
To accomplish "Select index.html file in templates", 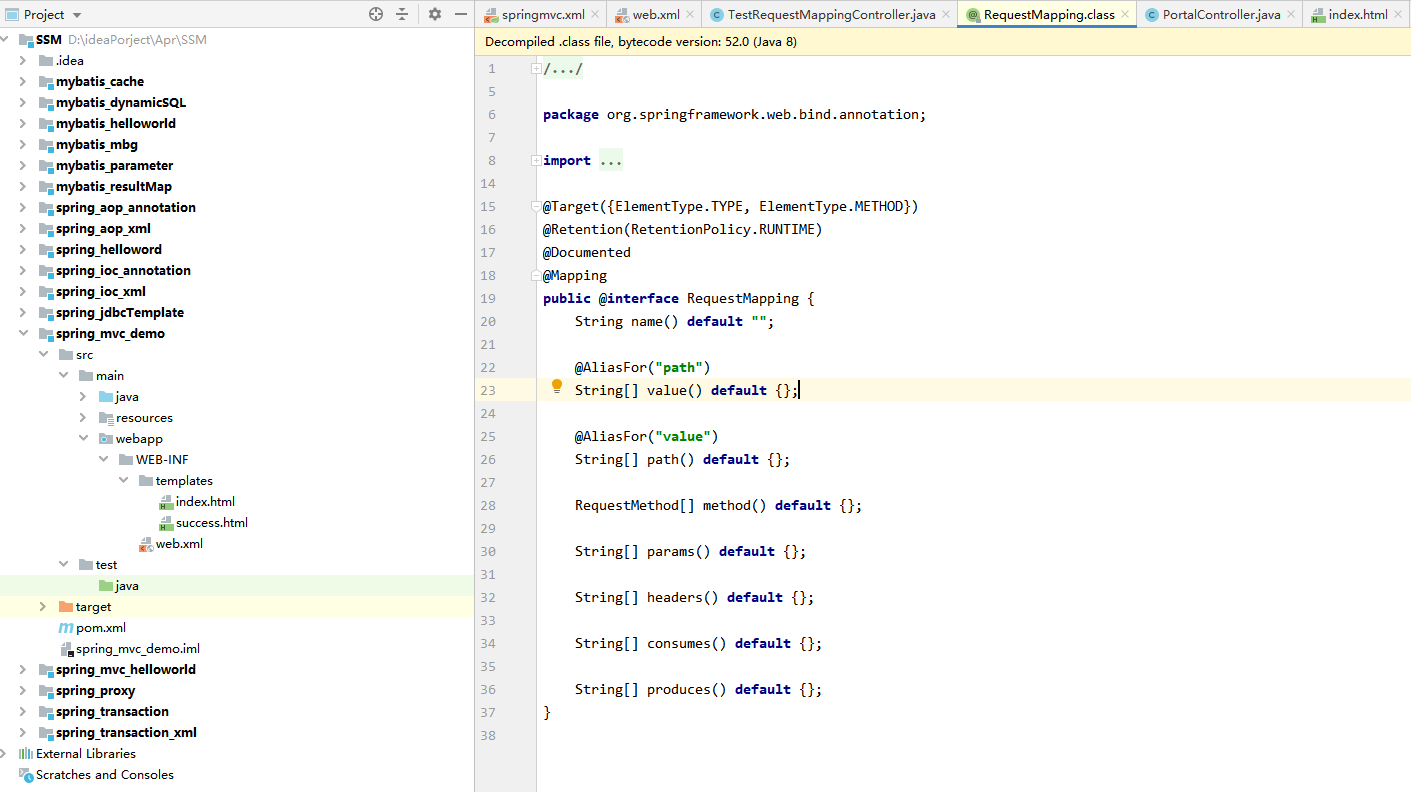I will coord(205,502).
